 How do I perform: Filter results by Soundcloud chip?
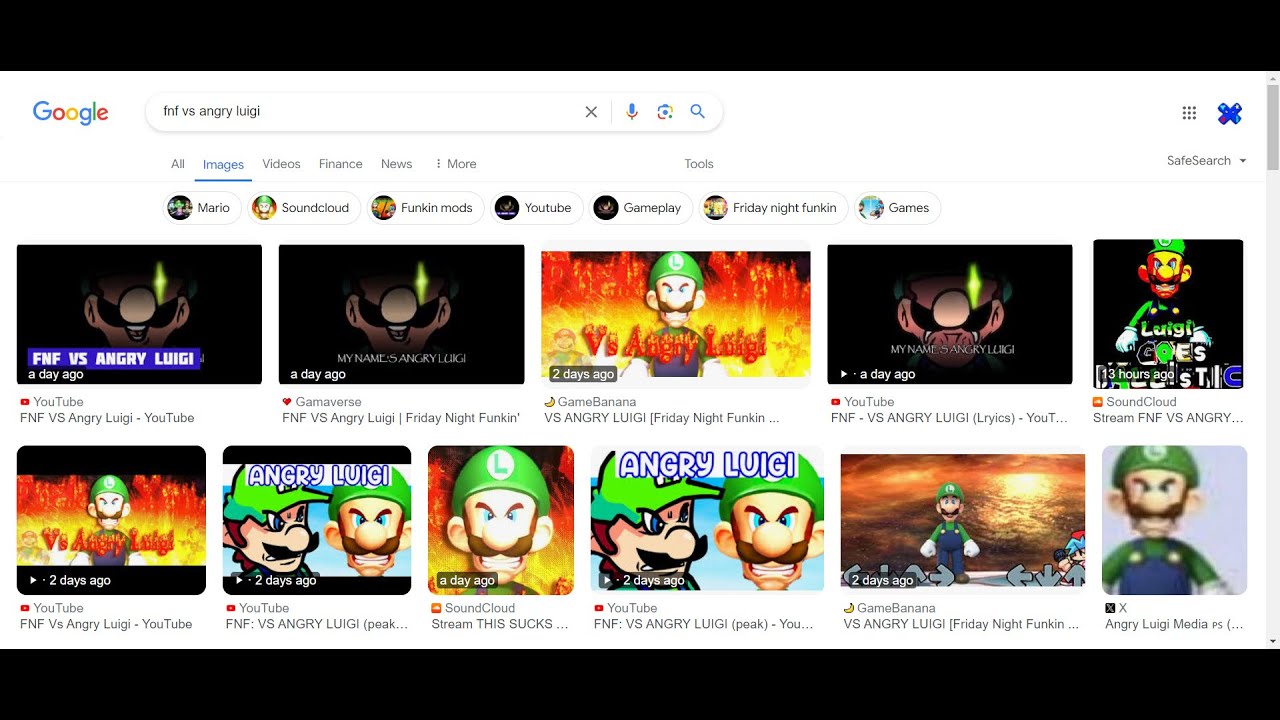(x=304, y=208)
